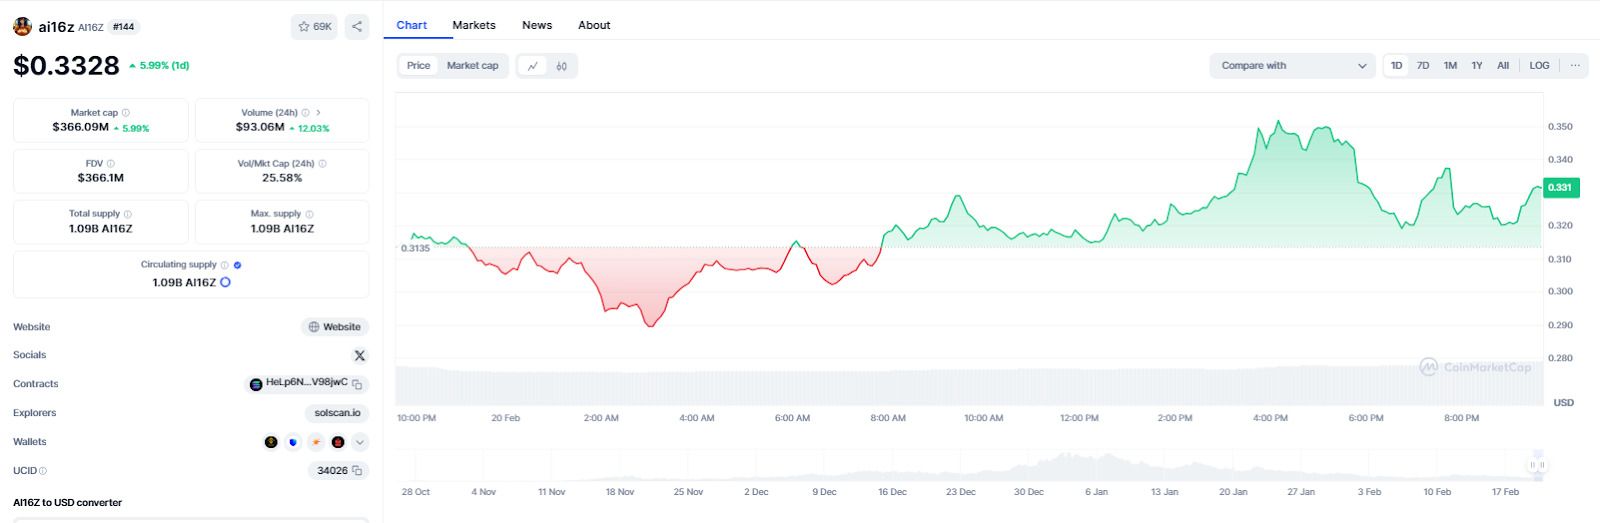Set chart range to 7D
Viewport: 1600px width, 523px height.
pos(1422,66)
